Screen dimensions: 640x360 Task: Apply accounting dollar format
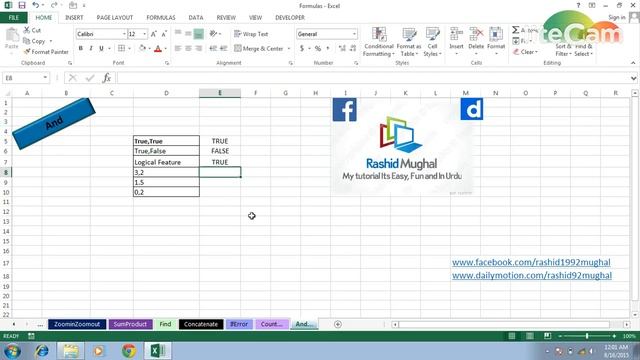pos(302,48)
